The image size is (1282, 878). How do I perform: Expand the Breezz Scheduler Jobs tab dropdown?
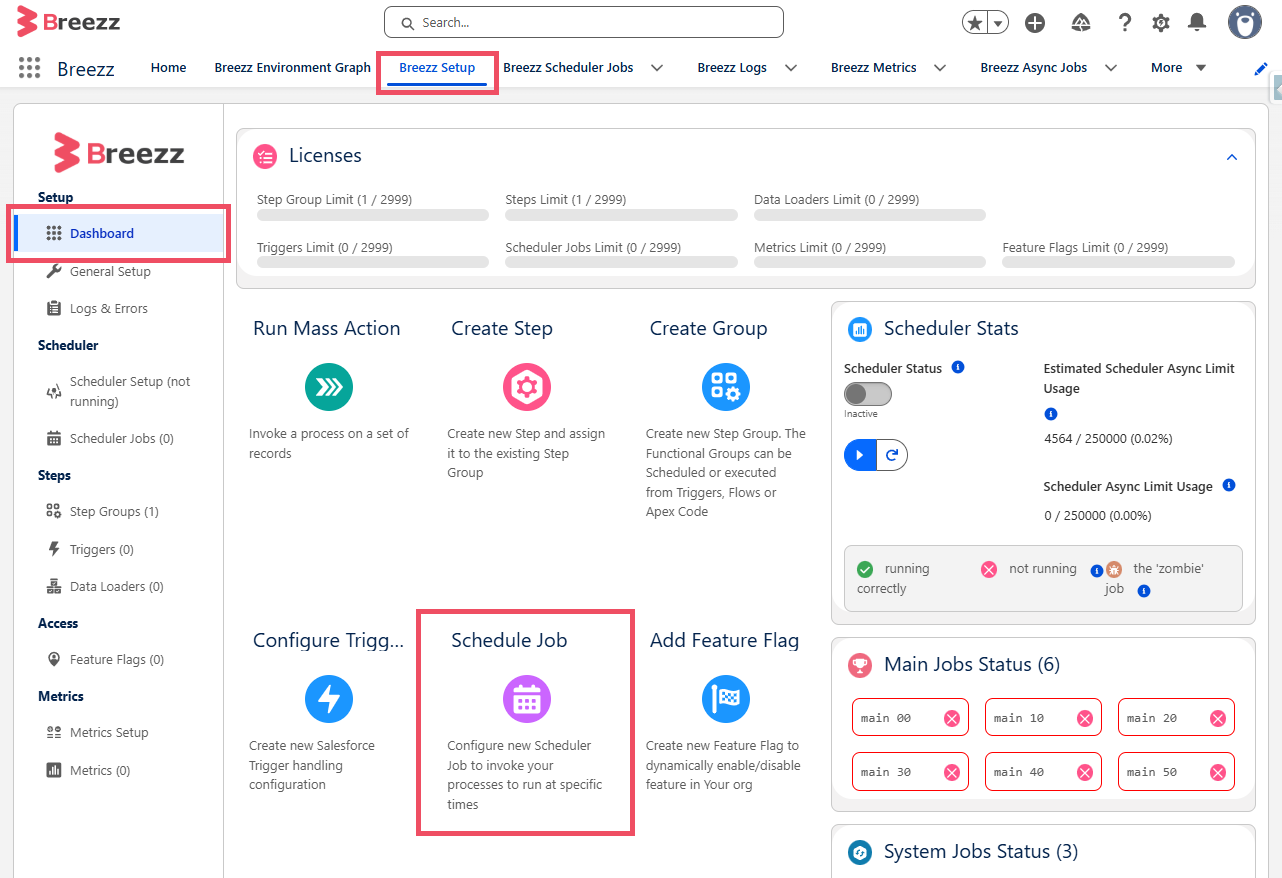click(657, 68)
